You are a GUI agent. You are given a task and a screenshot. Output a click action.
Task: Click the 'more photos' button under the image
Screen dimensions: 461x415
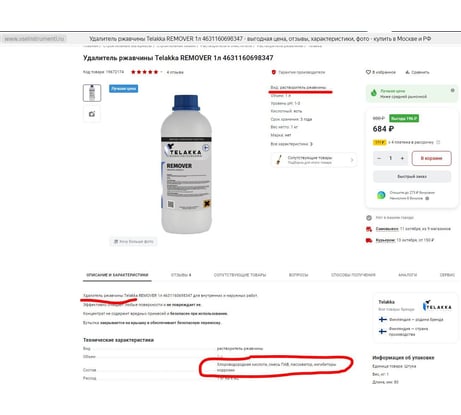[134, 241]
